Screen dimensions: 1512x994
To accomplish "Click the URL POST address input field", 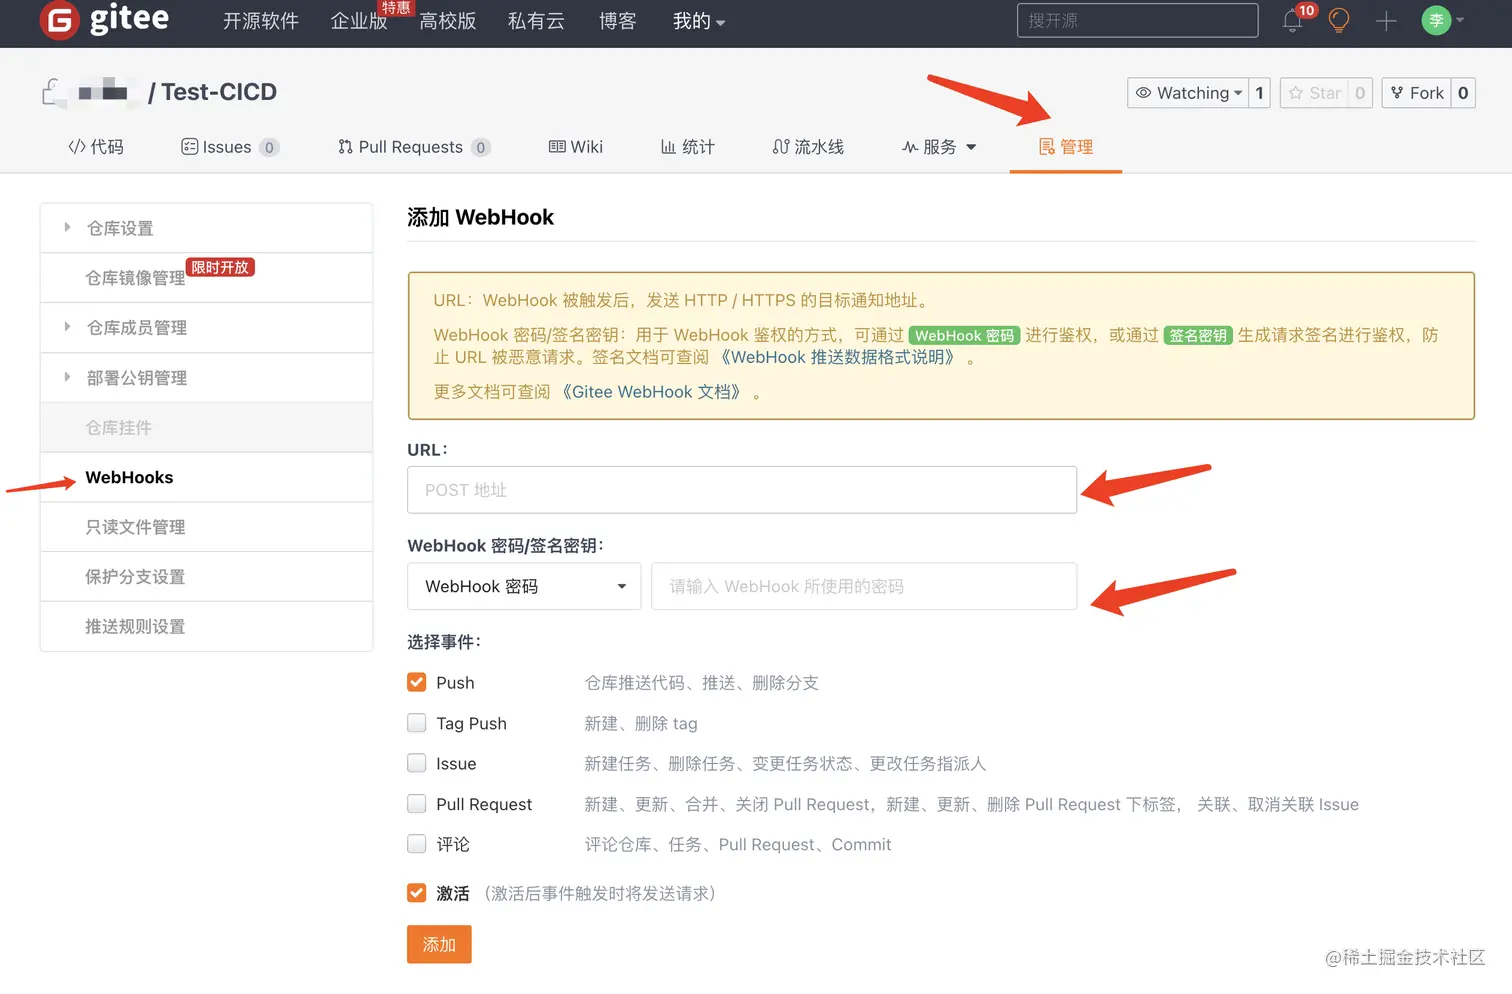I will (x=741, y=490).
